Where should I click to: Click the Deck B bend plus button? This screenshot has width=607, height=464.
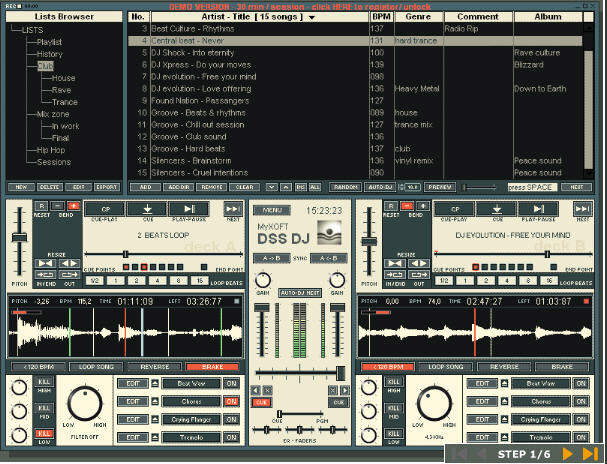tap(423, 206)
